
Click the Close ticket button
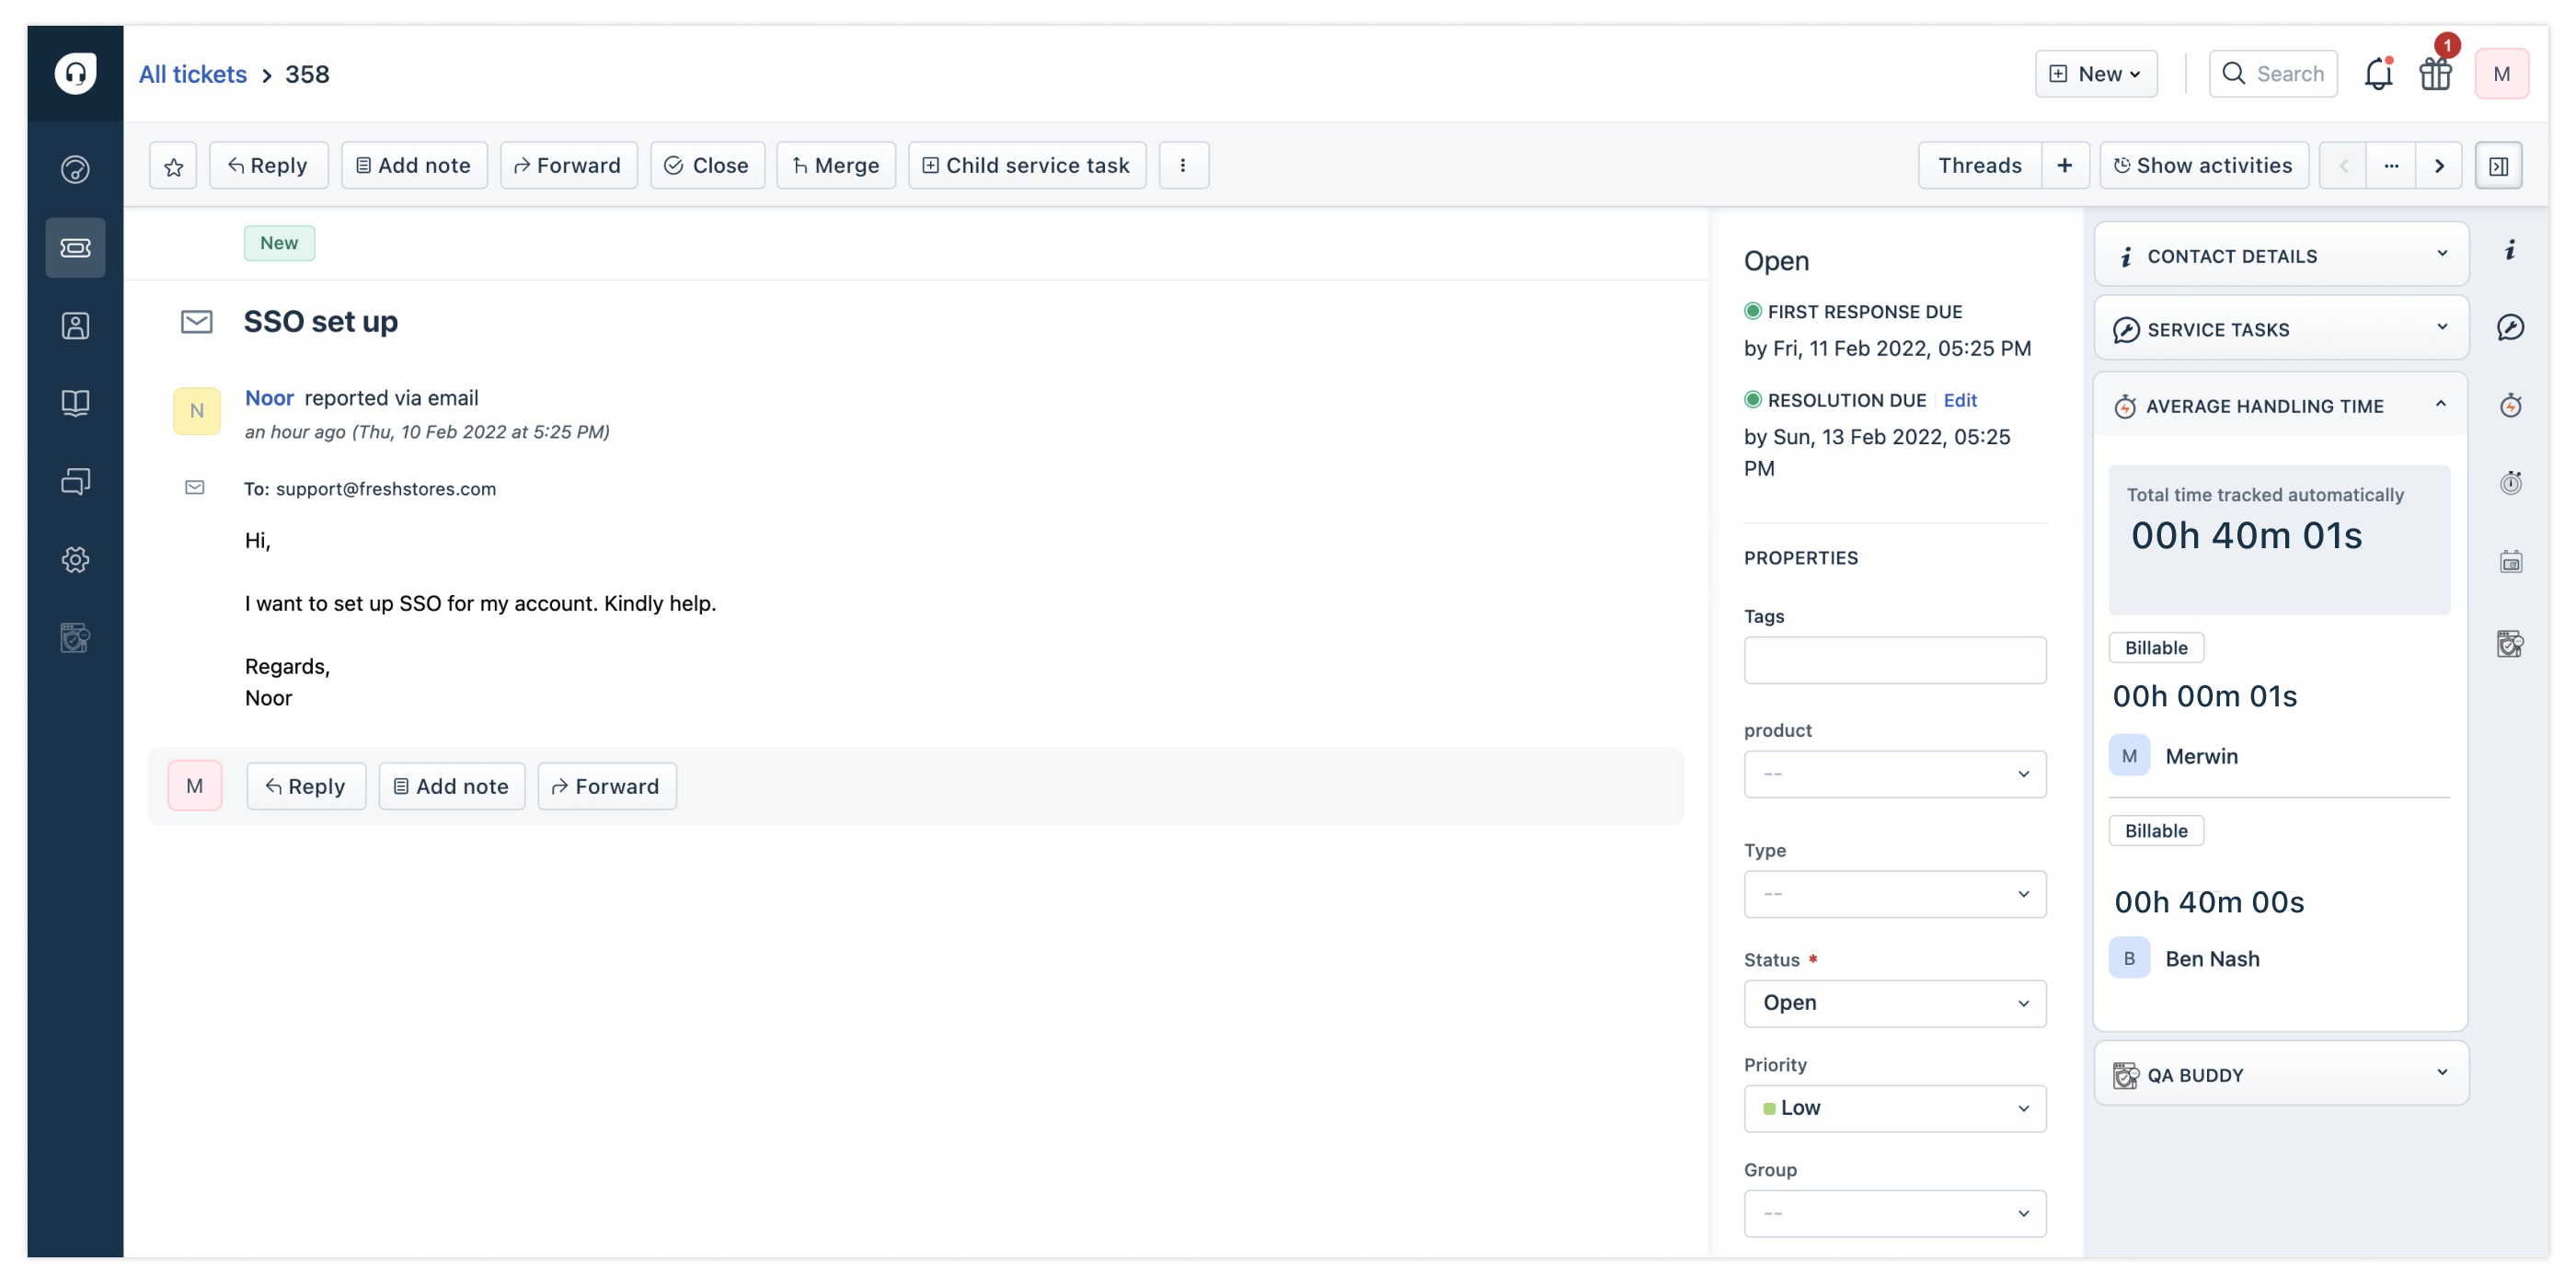coord(707,166)
